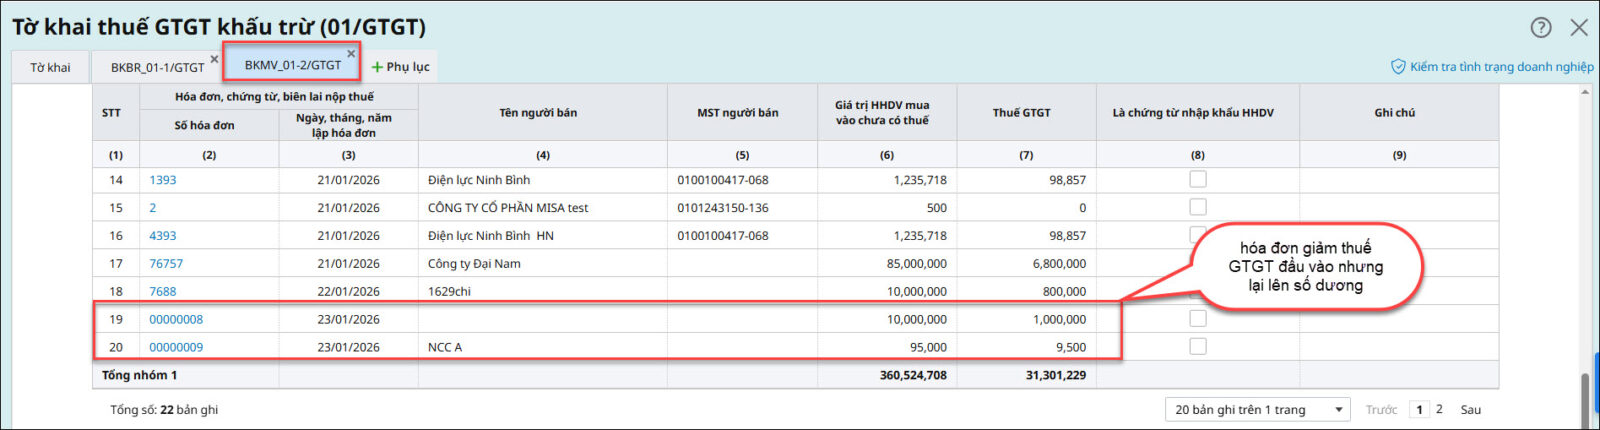This screenshot has height=430, width=1600.
Task: Switch to the Tờ khai tab
Action: 50,67
